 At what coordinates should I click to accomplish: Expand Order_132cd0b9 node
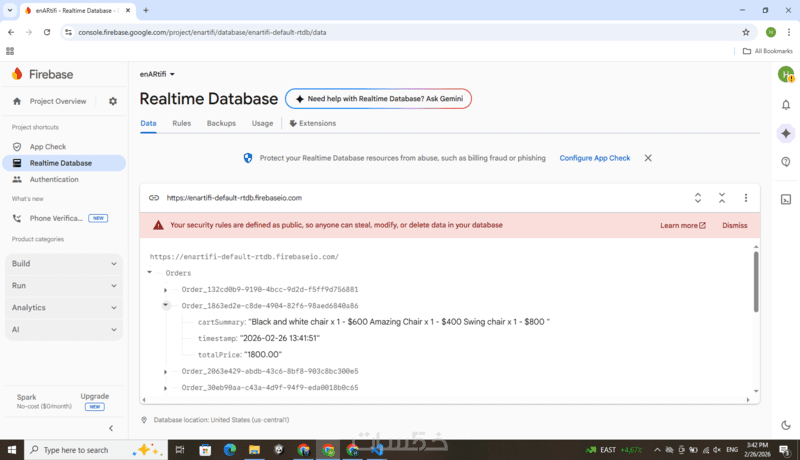pos(165,290)
